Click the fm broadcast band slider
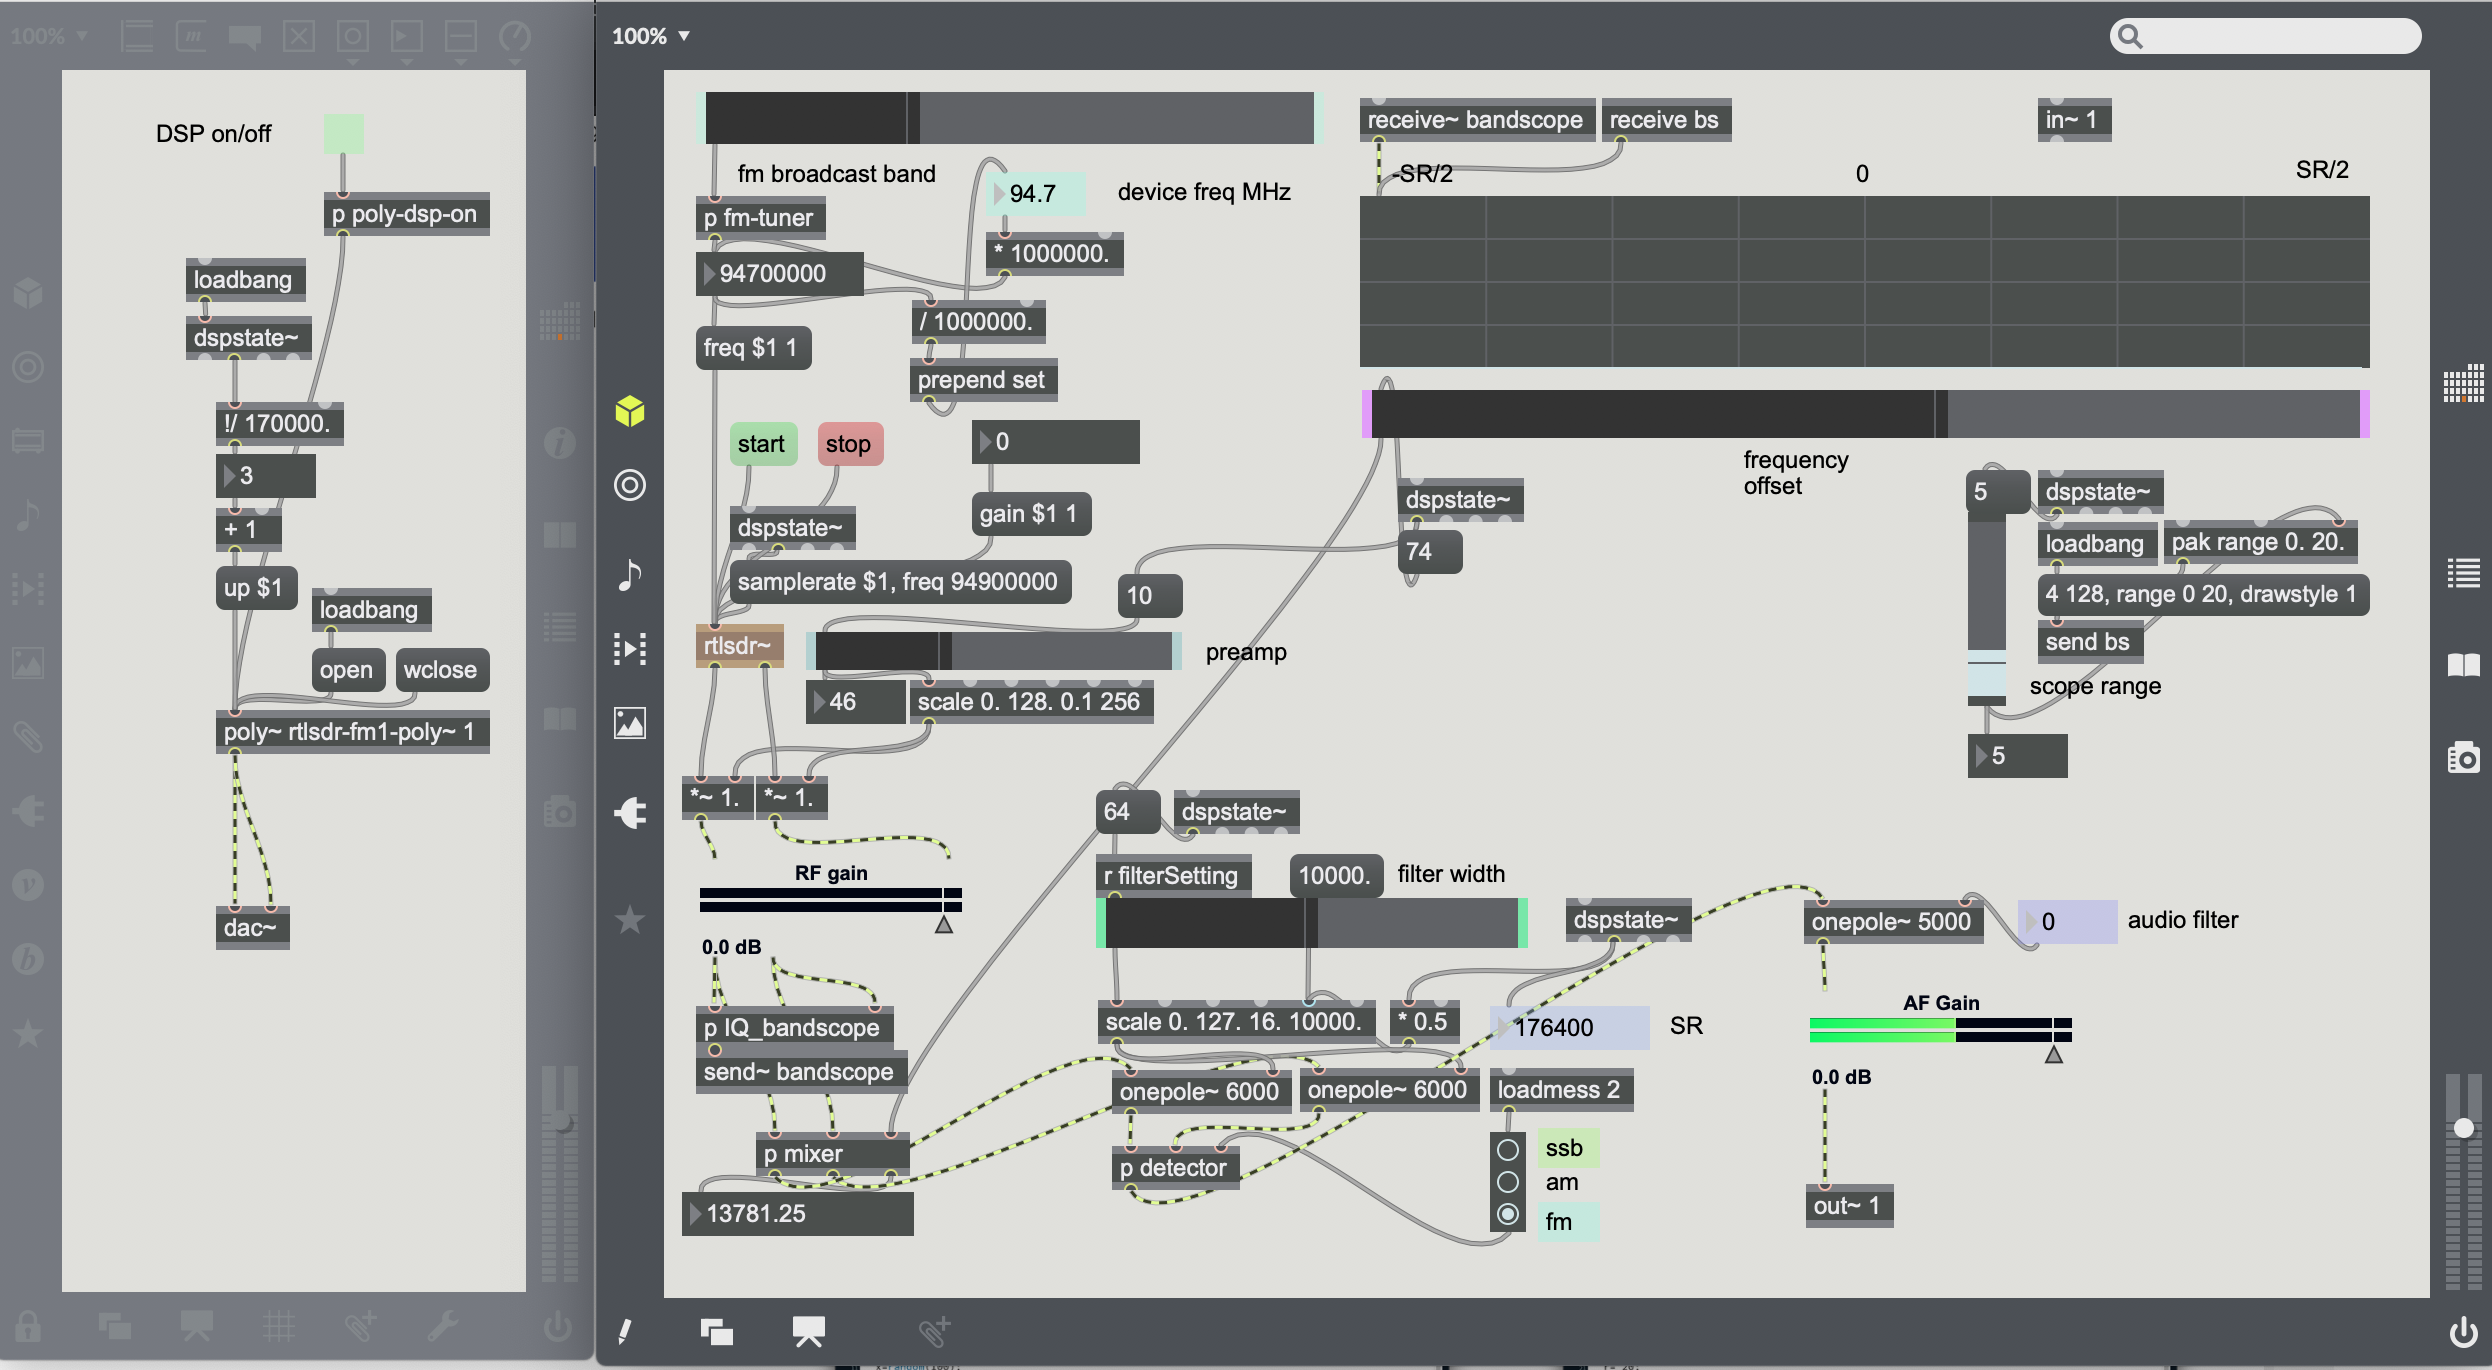Screen dimensions: 2492x1370 coord(1009,118)
